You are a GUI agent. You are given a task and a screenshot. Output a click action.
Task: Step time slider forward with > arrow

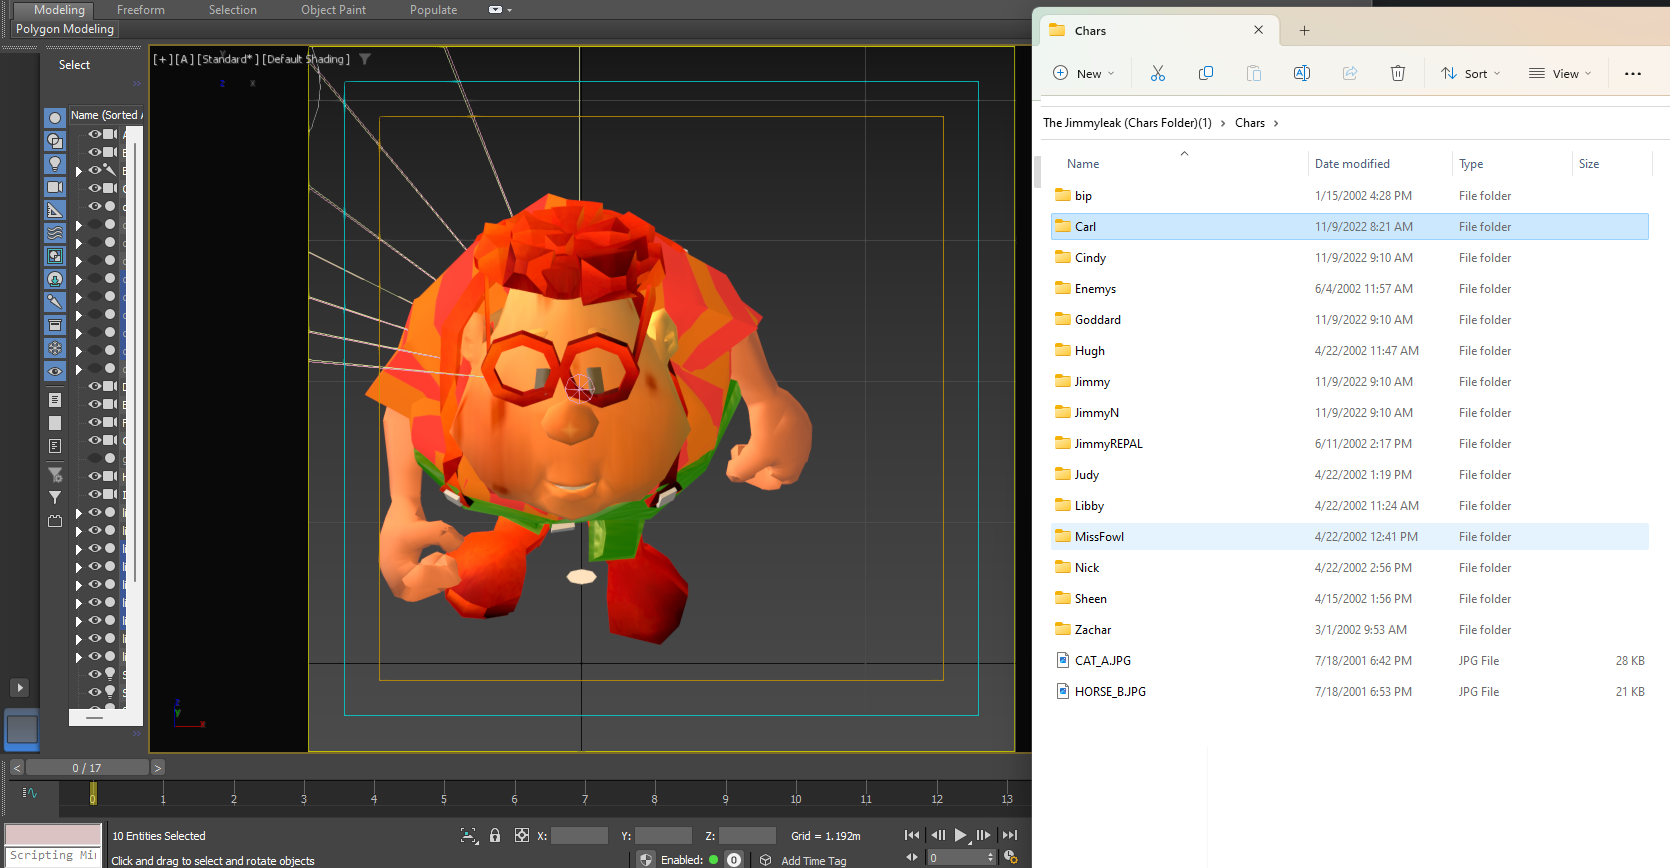coord(158,768)
